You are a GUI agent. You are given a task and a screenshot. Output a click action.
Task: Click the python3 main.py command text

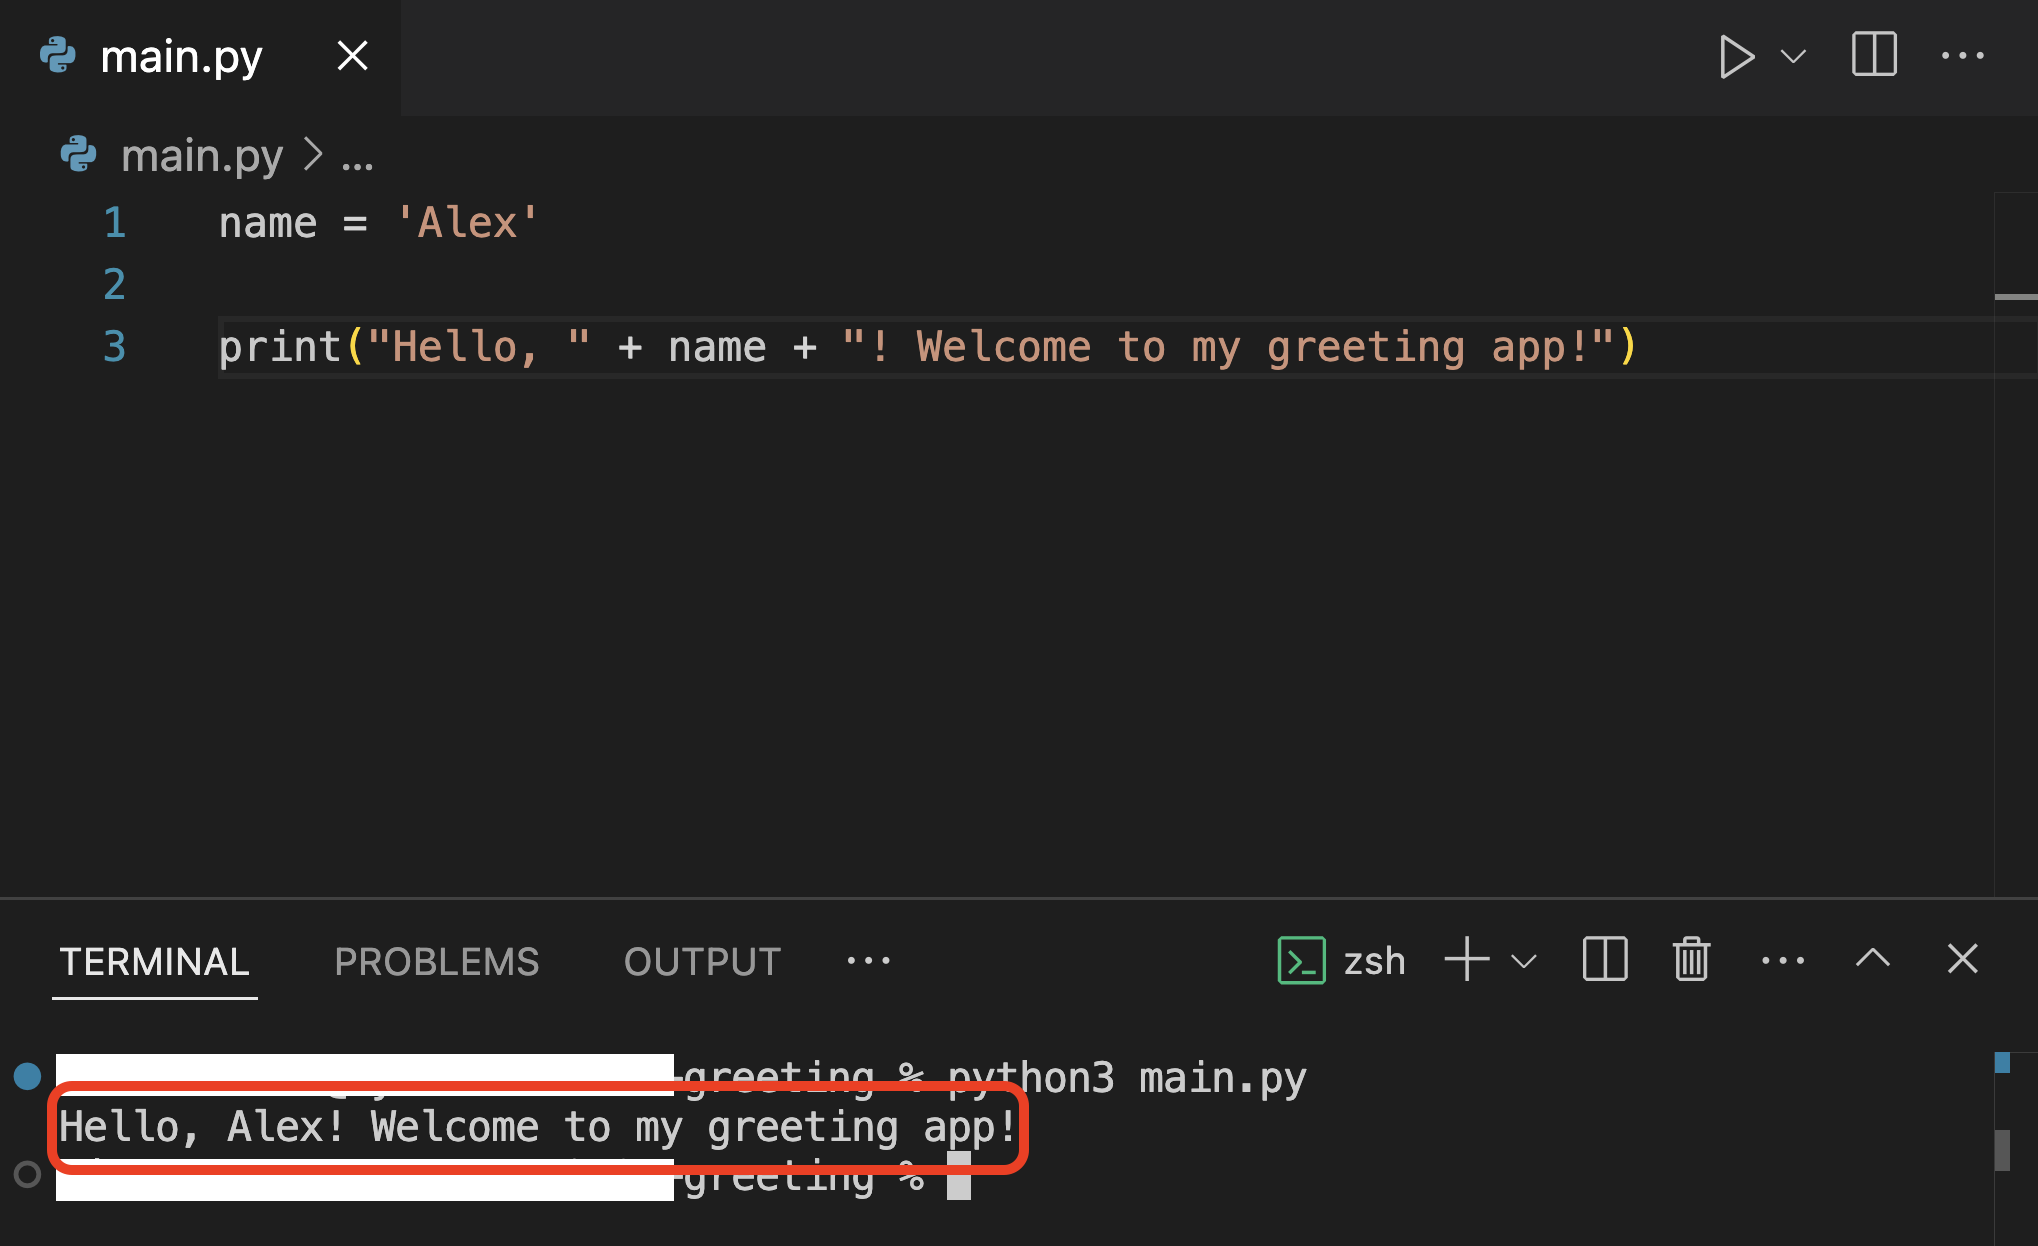point(1127,1078)
